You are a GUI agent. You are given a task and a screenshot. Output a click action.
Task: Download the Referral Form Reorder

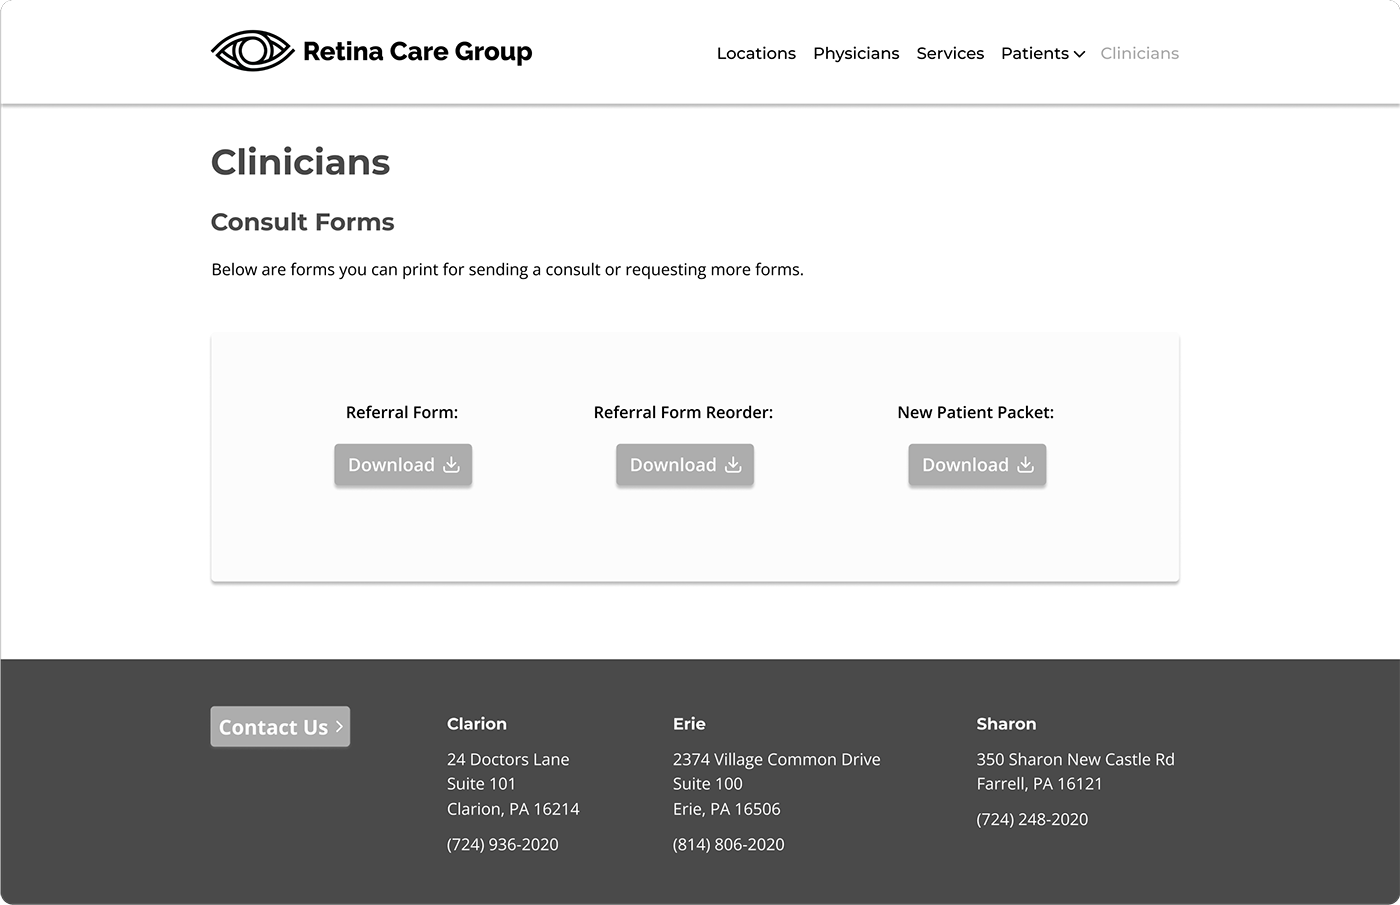[673, 465]
